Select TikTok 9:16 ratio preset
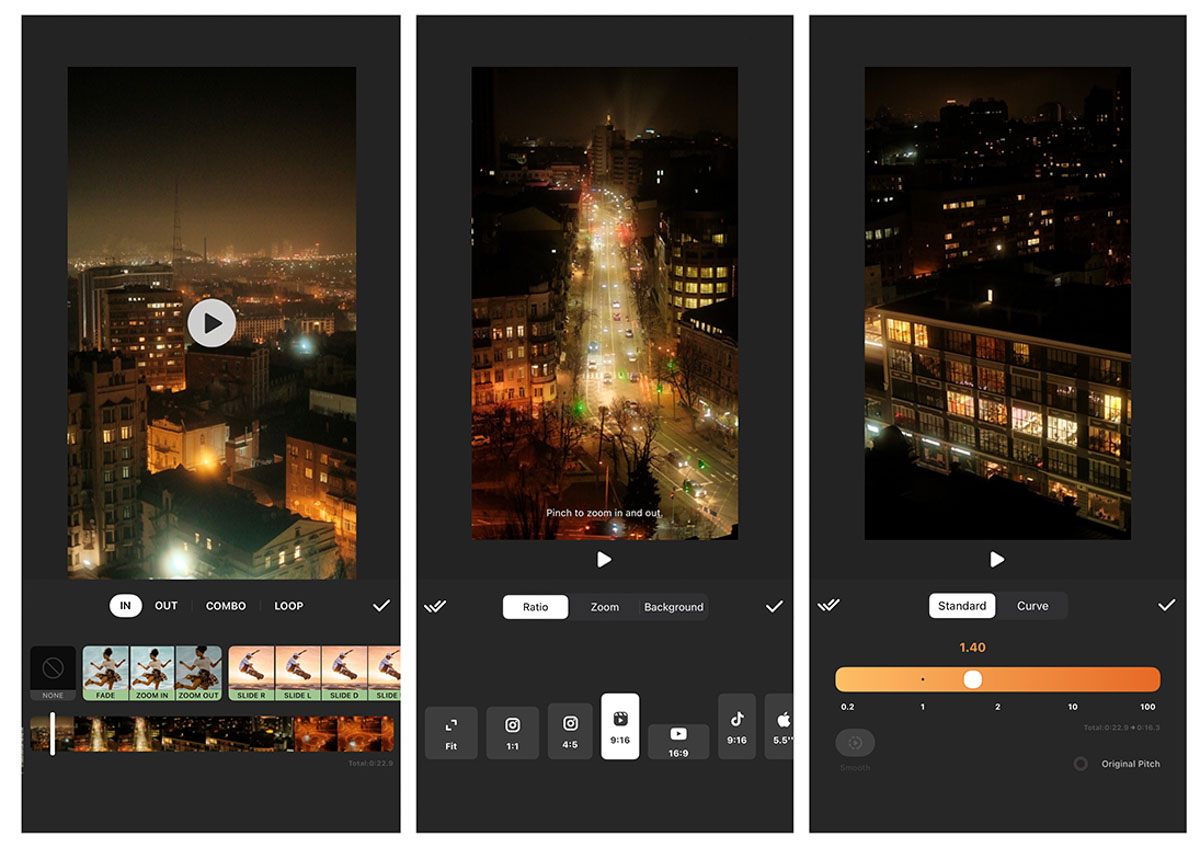Image resolution: width=1200 pixels, height=859 pixels. [737, 726]
